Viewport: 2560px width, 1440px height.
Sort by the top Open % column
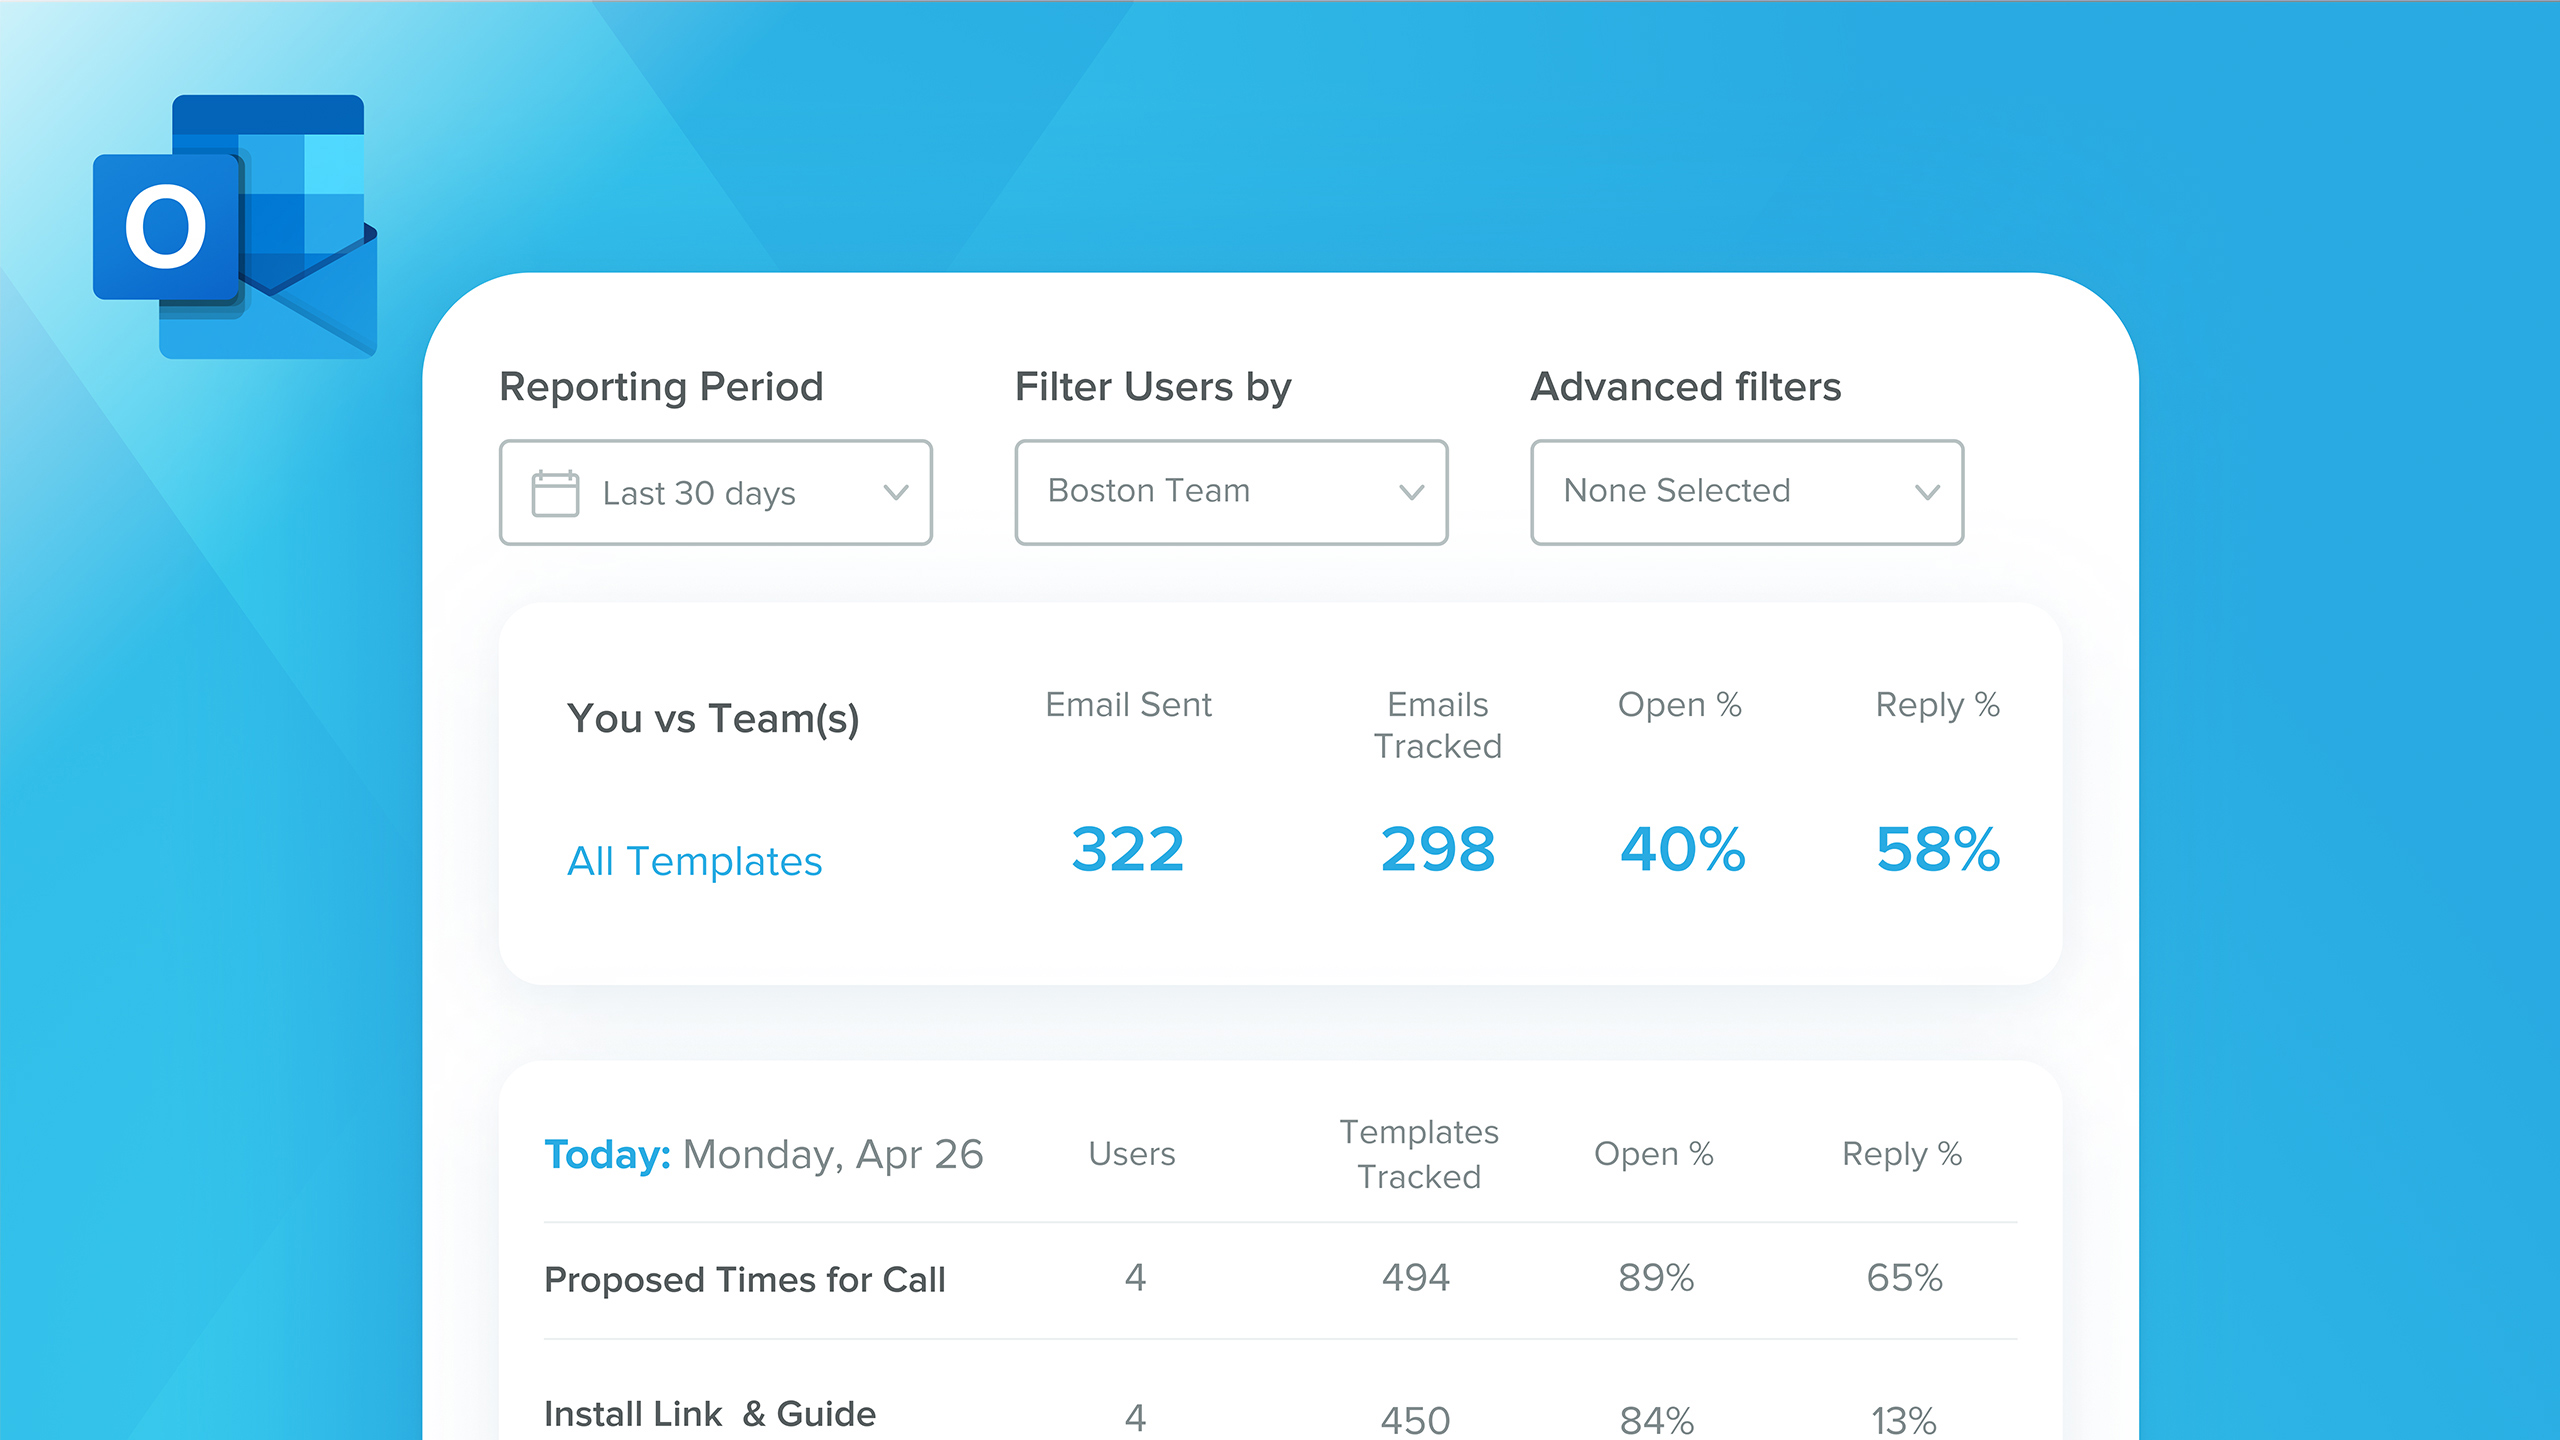1680,705
